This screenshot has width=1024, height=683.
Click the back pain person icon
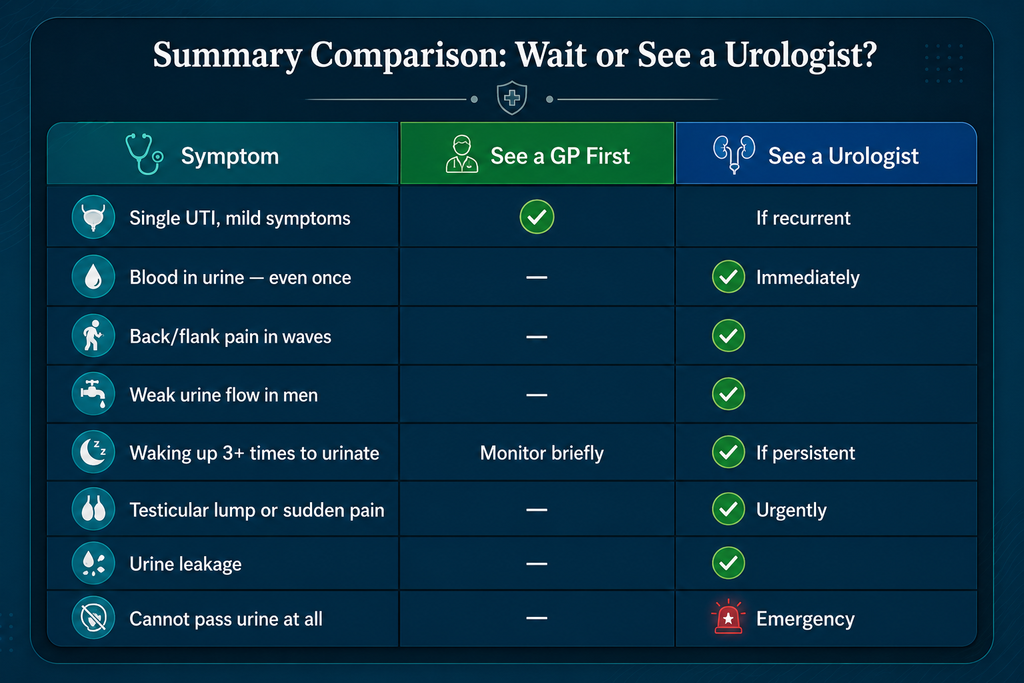tap(93, 336)
